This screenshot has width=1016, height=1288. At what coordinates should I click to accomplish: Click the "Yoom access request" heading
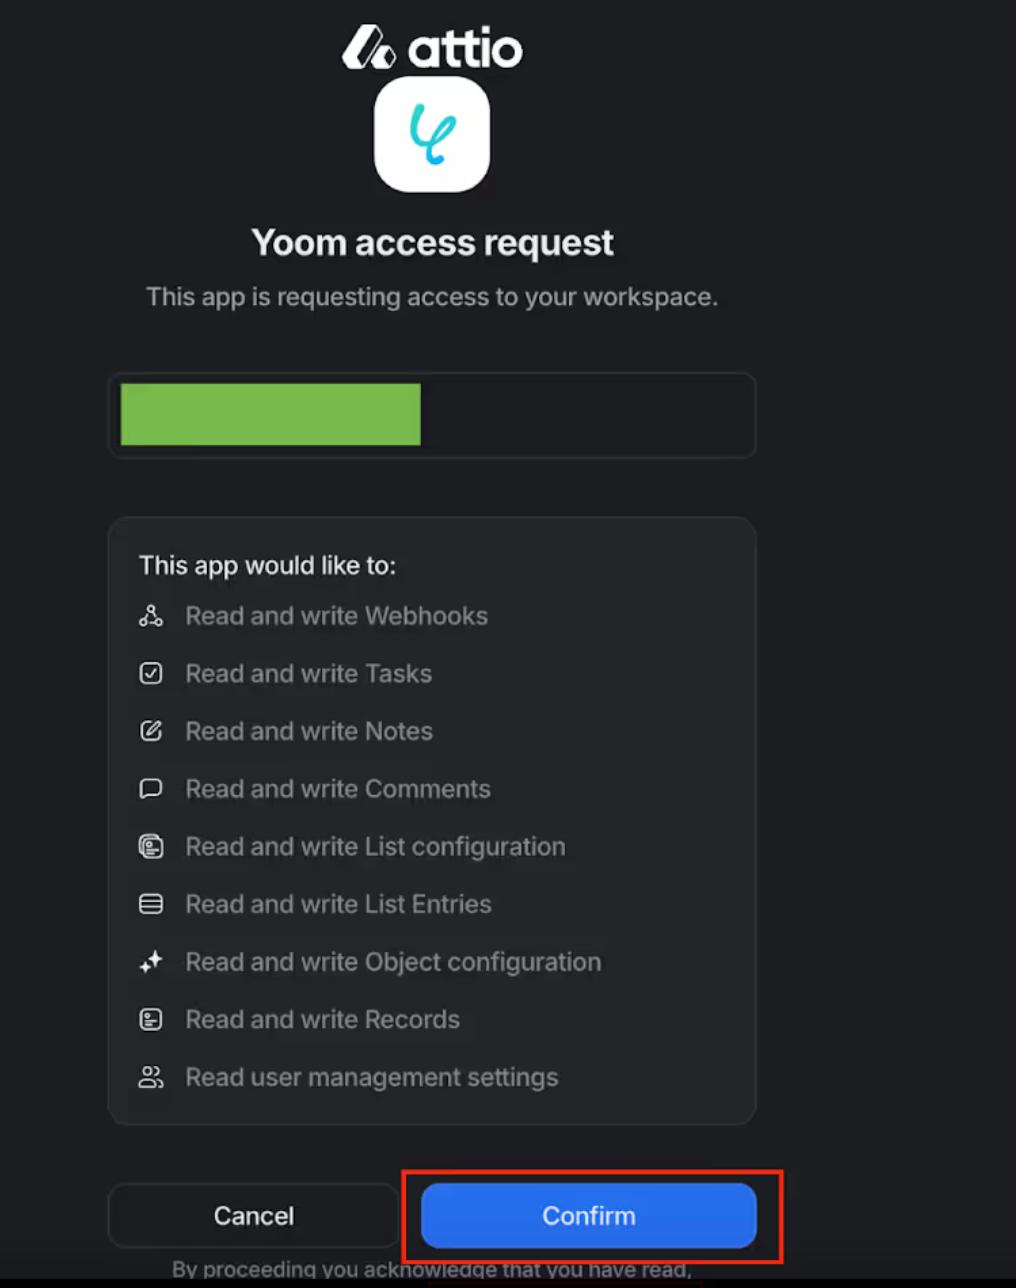pos(432,243)
